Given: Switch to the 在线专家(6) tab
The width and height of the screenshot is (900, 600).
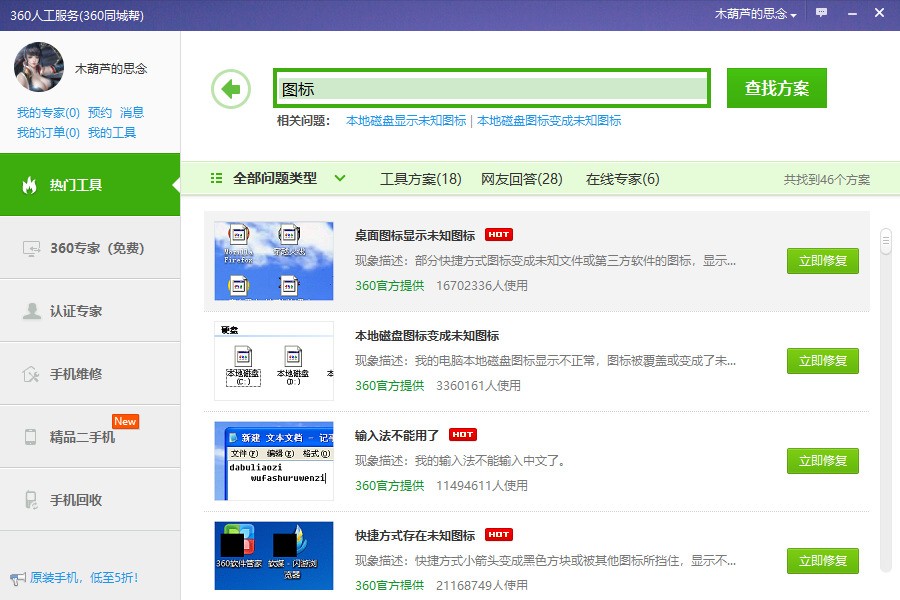Looking at the screenshot, I should (x=622, y=179).
